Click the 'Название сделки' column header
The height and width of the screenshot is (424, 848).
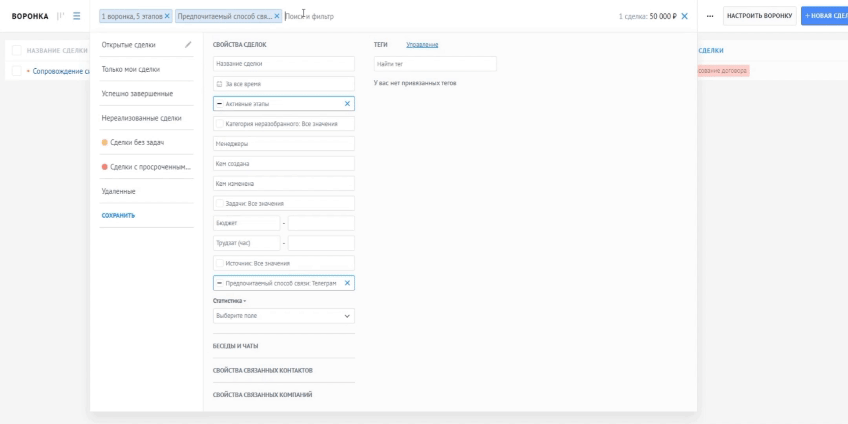pyautogui.click(x=57, y=50)
